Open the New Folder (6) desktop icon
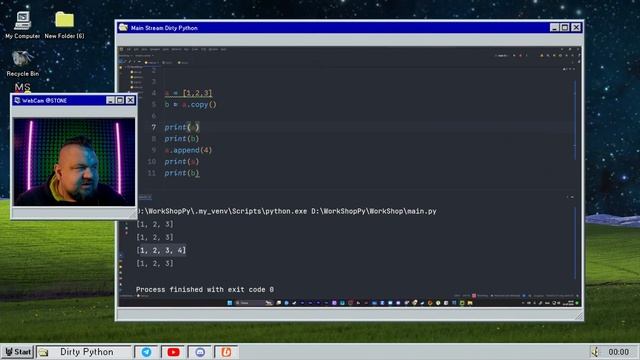This screenshot has width=640, height=360. coord(64,24)
